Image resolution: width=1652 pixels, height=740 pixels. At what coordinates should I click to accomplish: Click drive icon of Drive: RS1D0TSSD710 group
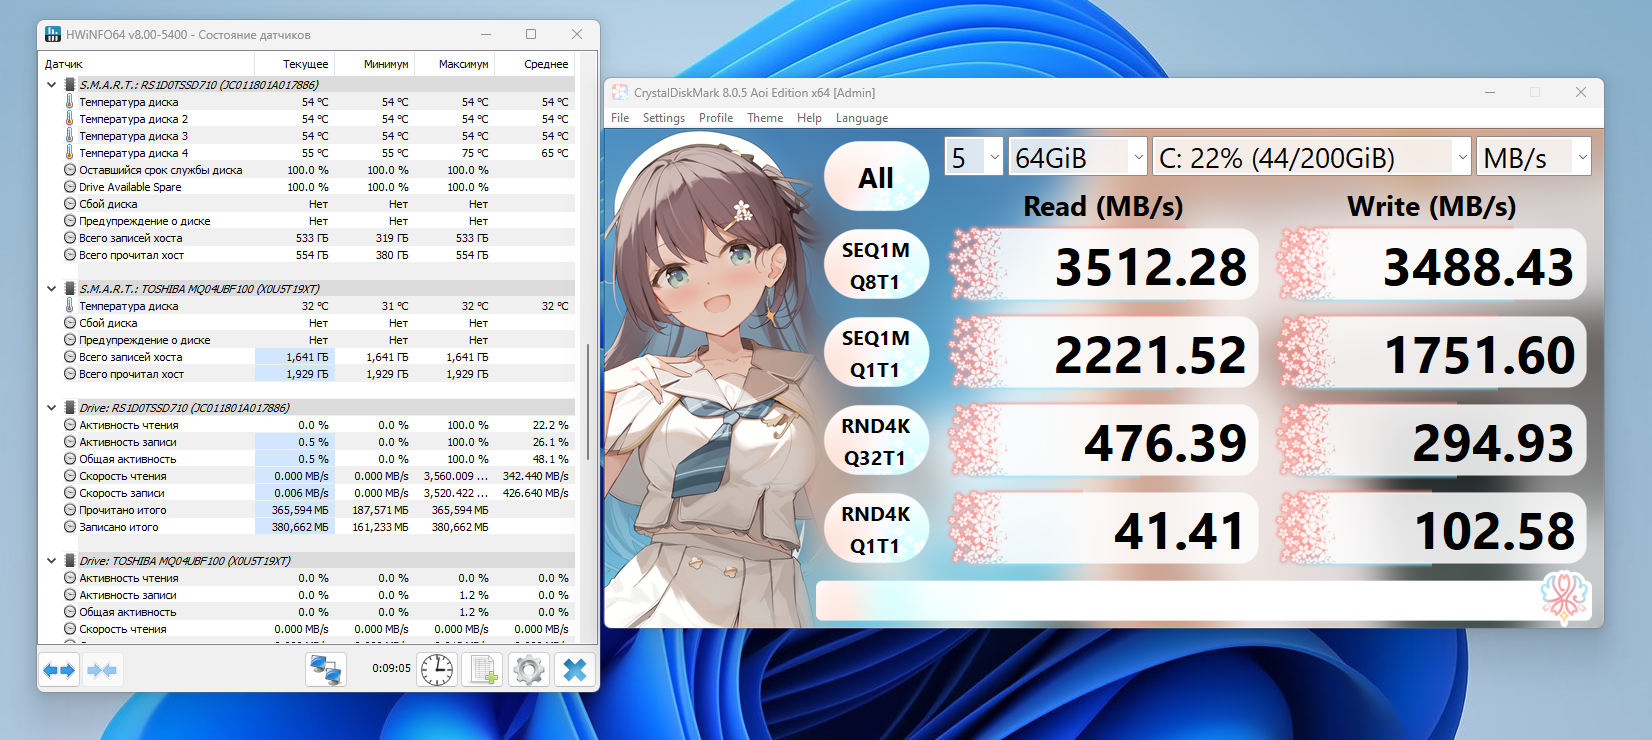pos(70,408)
